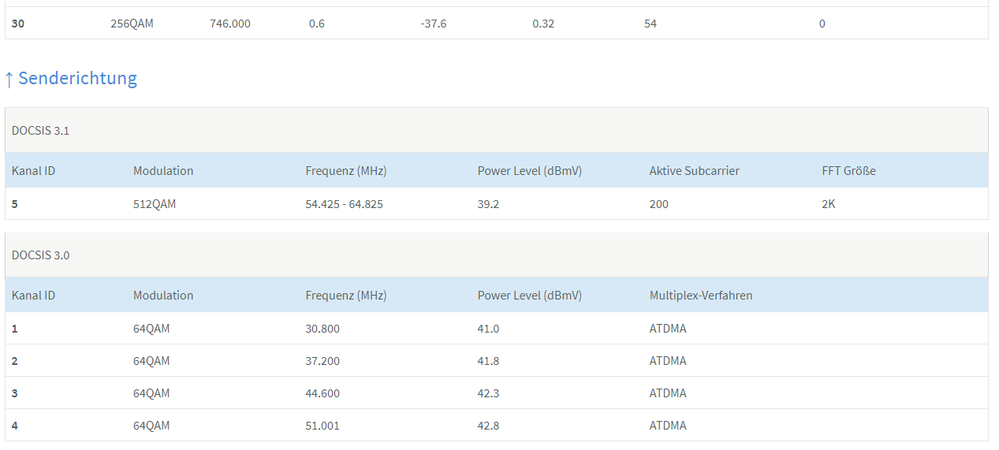Viewport: 999px width, 450px height.
Task: Select the DOCSIS 3.0 section header
Action: [x=40, y=255]
